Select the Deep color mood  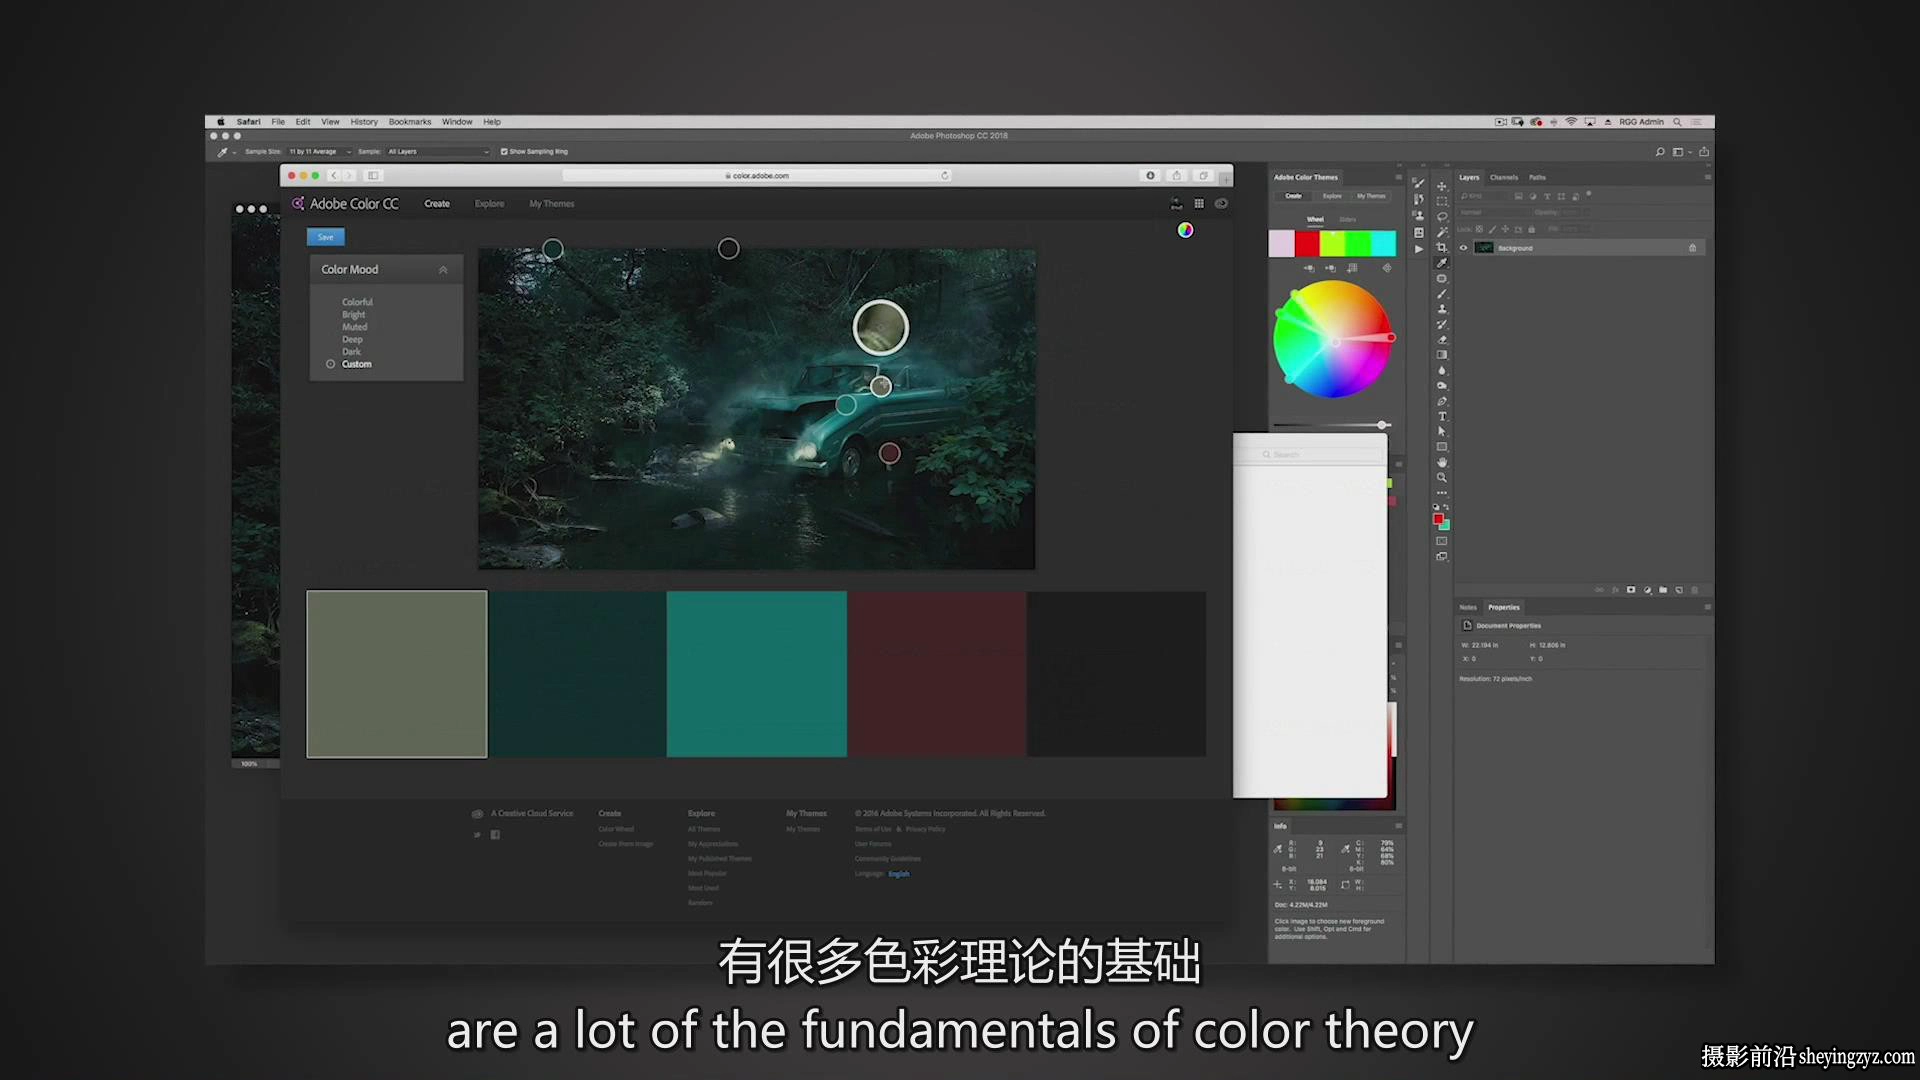click(x=352, y=340)
